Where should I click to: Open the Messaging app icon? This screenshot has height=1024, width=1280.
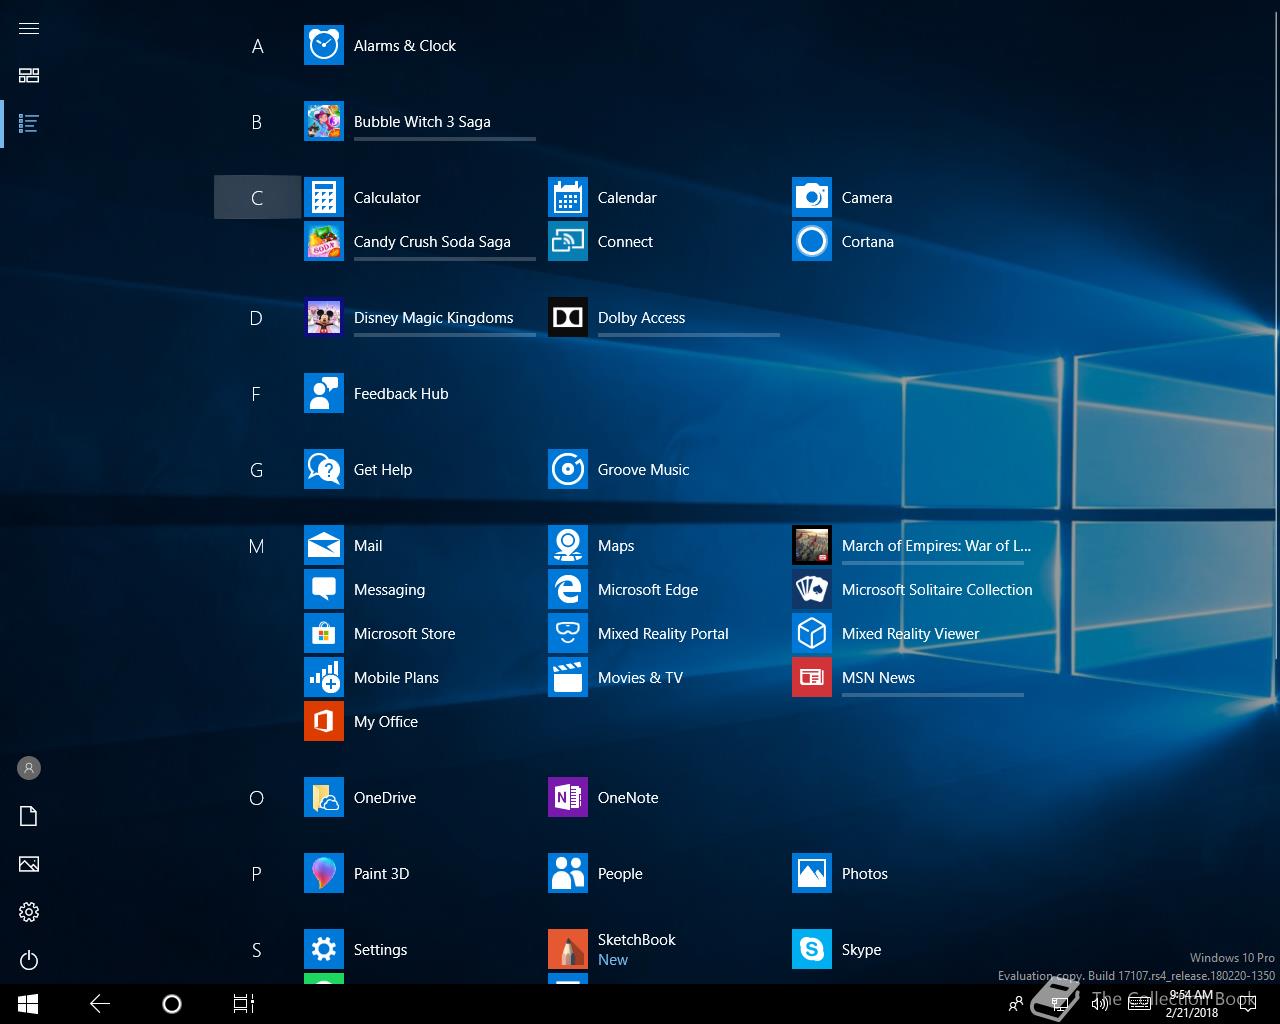(x=324, y=590)
